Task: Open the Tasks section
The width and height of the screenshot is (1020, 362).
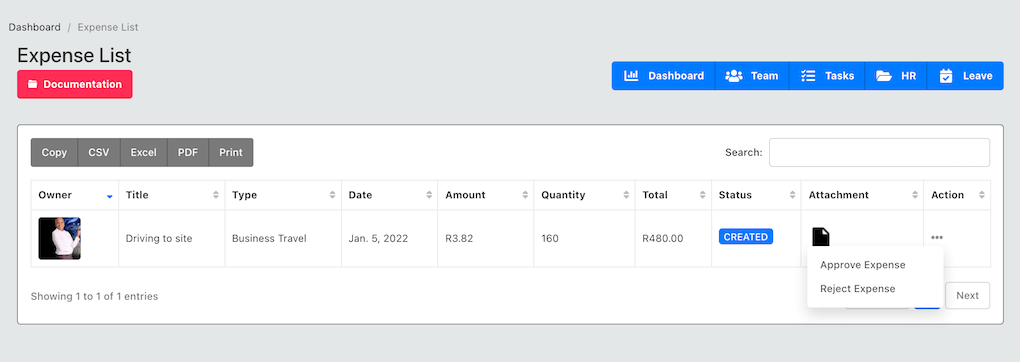Action: coord(827,76)
